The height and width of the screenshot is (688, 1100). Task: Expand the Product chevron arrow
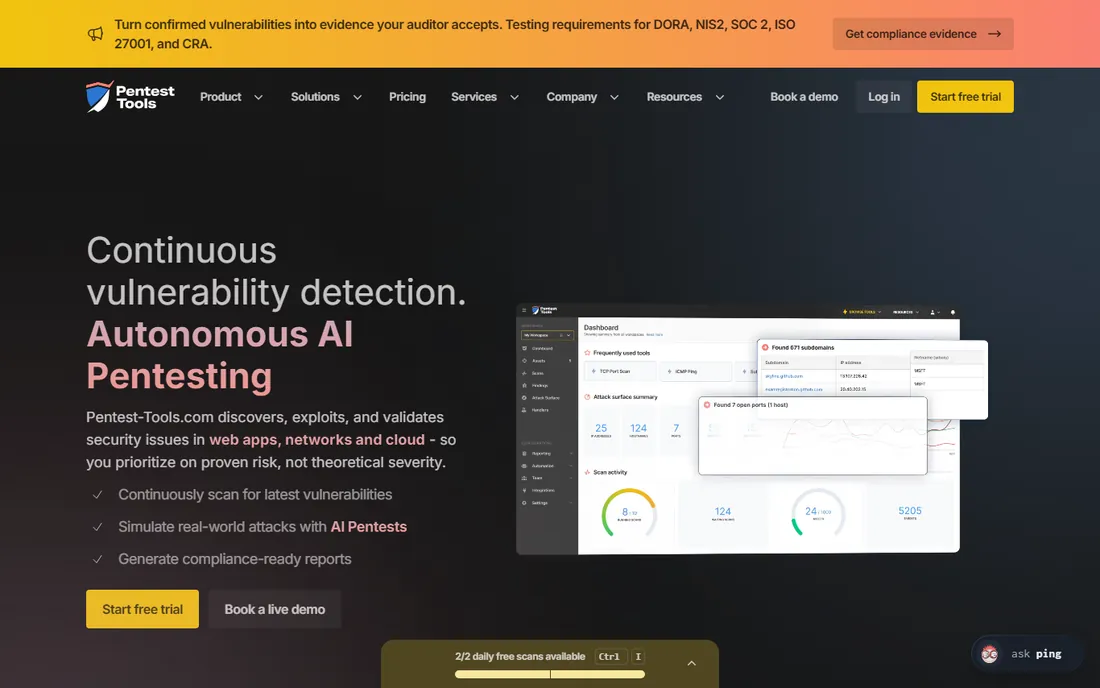(258, 97)
